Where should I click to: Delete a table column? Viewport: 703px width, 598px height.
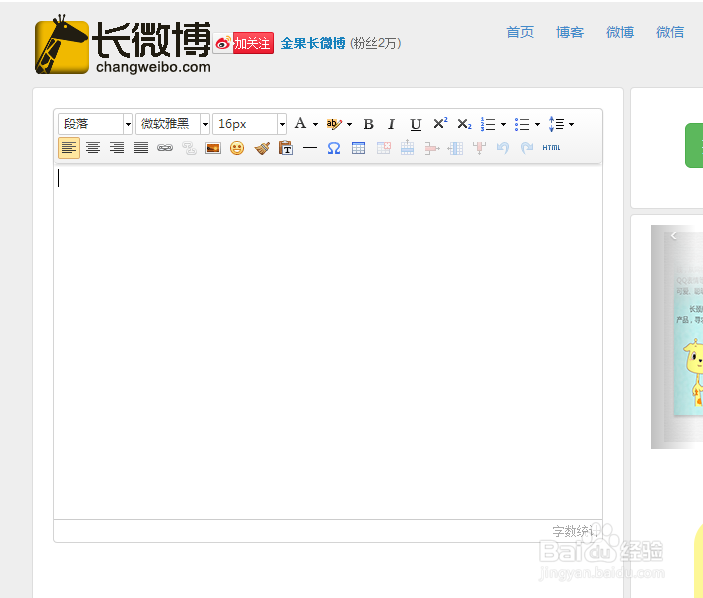[x=479, y=148]
